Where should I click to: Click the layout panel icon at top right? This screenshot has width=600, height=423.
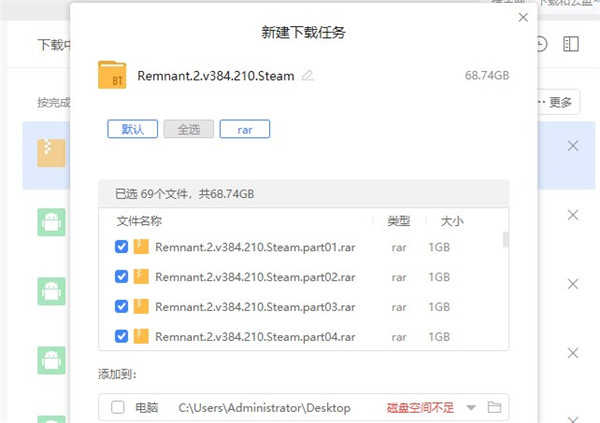pos(571,44)
